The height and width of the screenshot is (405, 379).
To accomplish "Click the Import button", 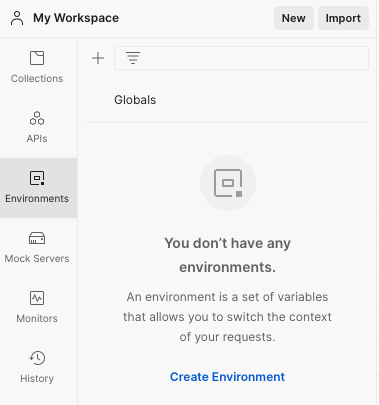I will coord(343,18).
